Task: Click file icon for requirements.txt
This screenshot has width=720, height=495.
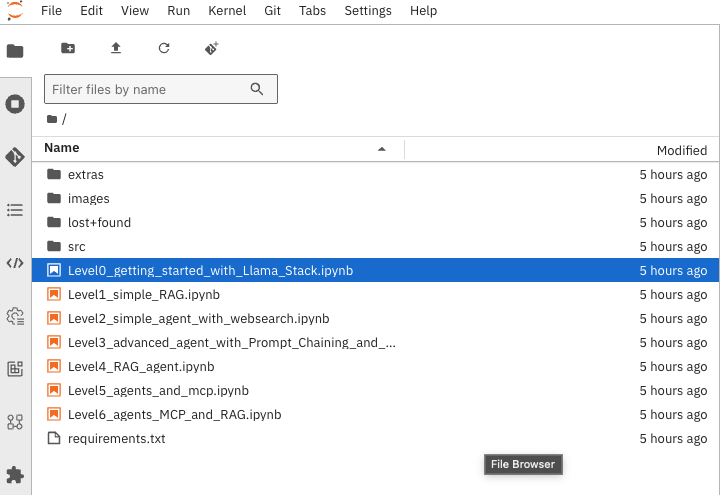Action: 54,439
